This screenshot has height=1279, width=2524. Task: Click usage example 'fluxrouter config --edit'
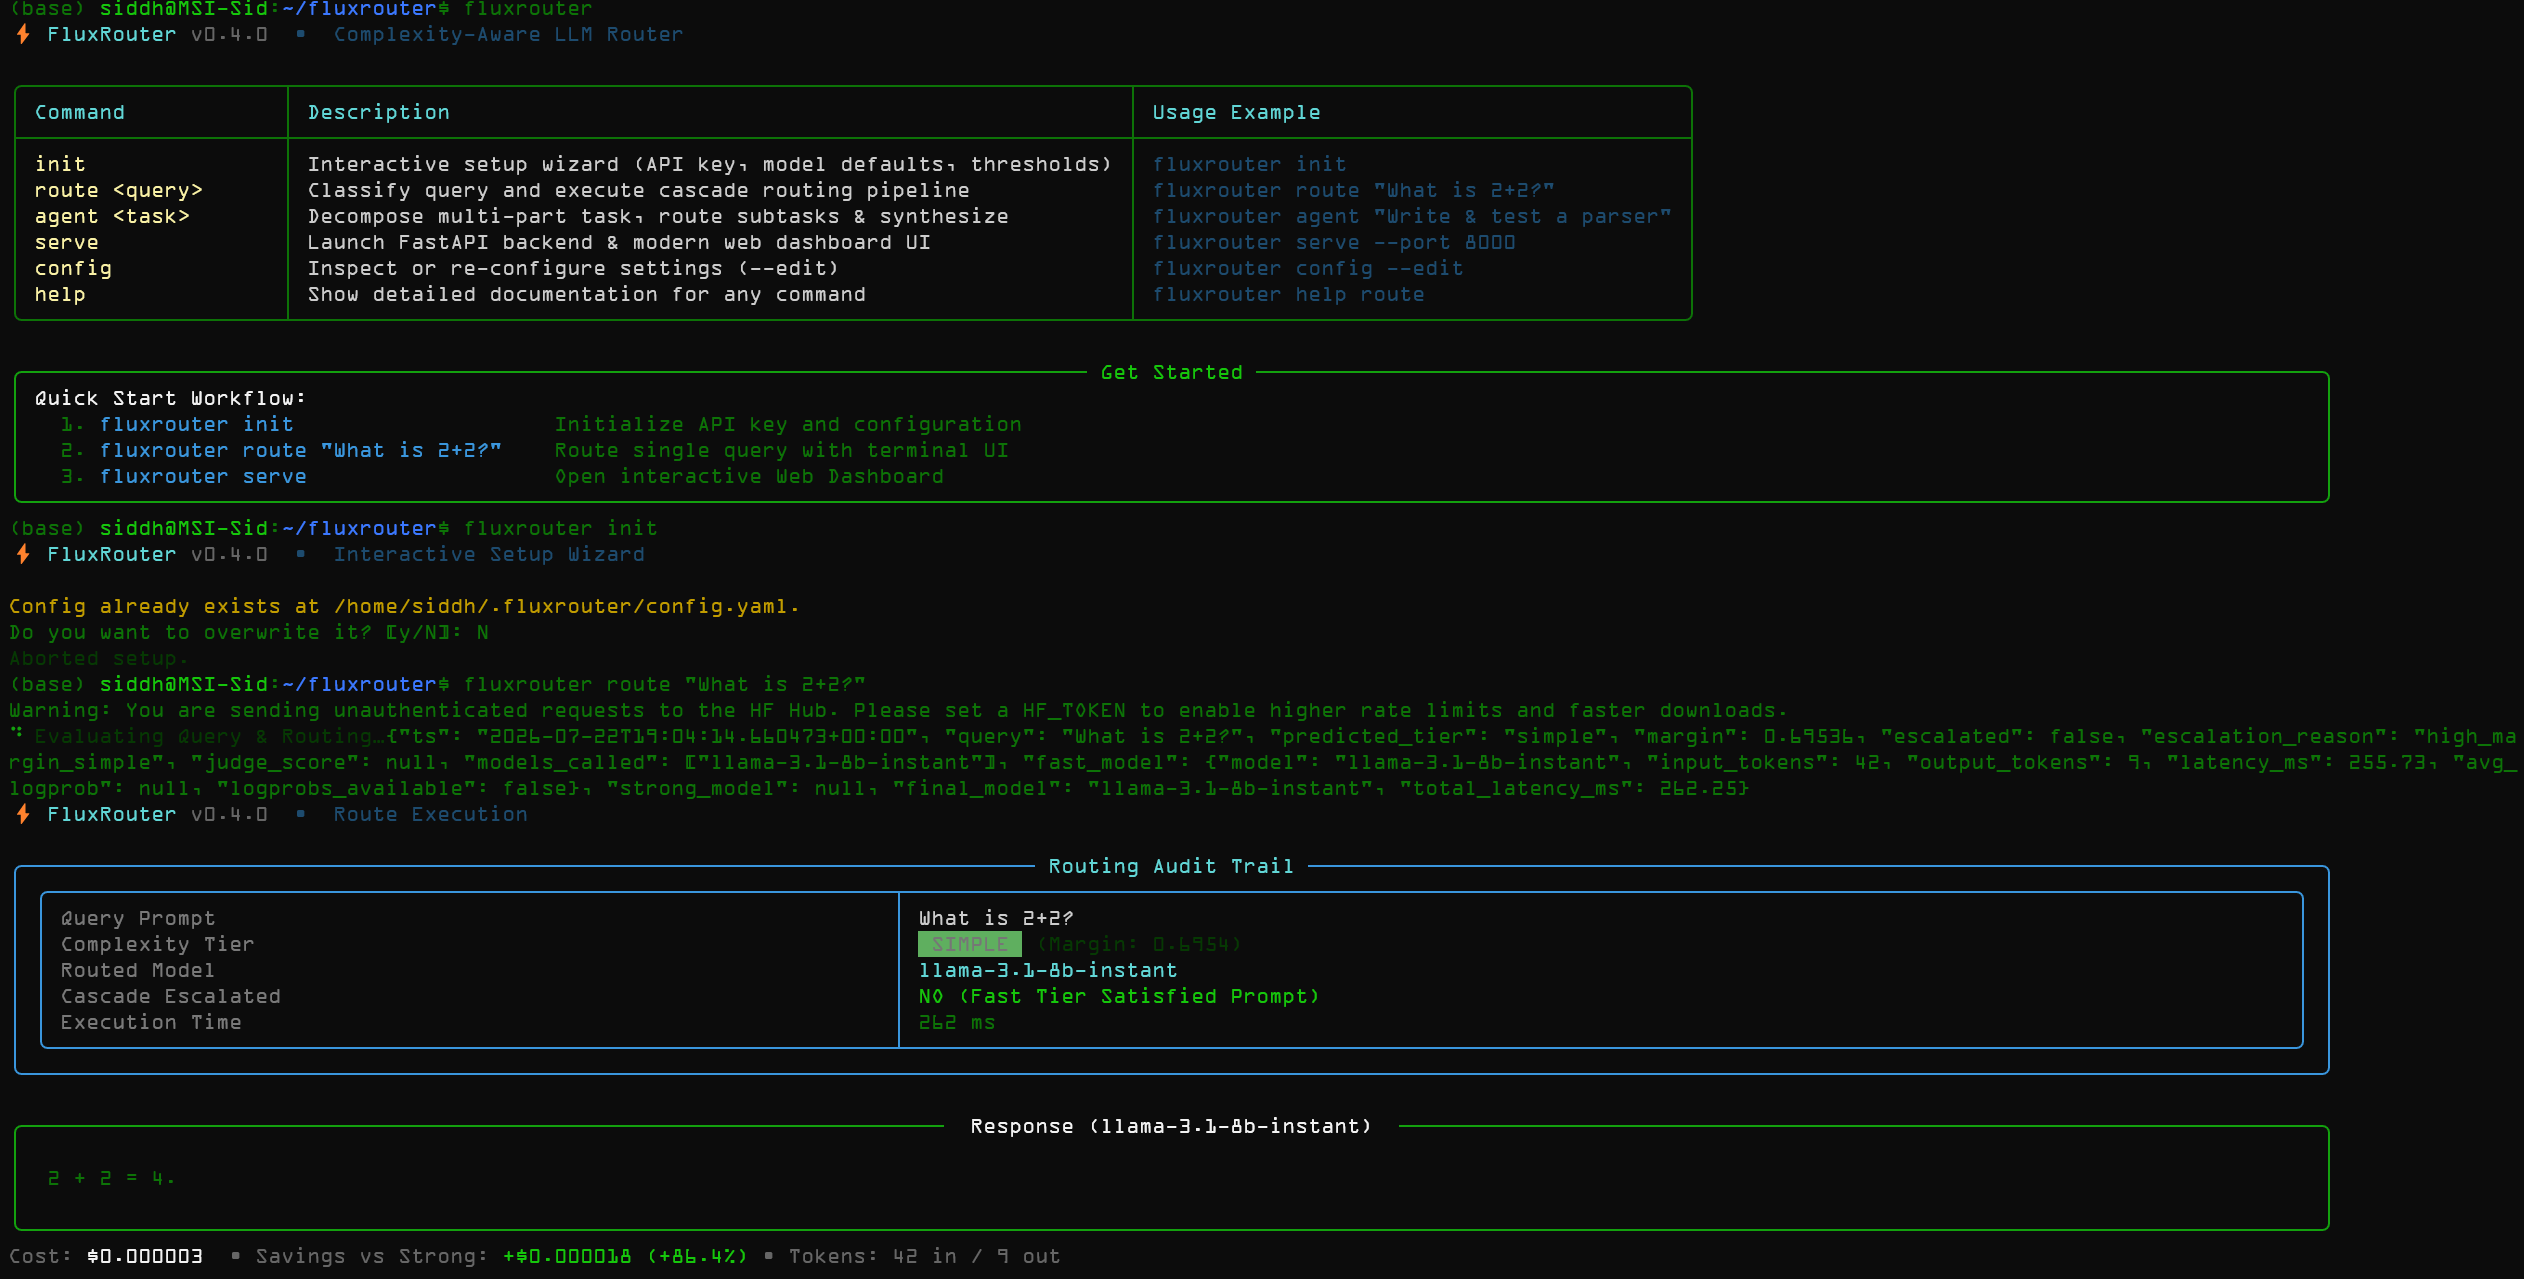pyautogui.click(x=1307, y=268)
